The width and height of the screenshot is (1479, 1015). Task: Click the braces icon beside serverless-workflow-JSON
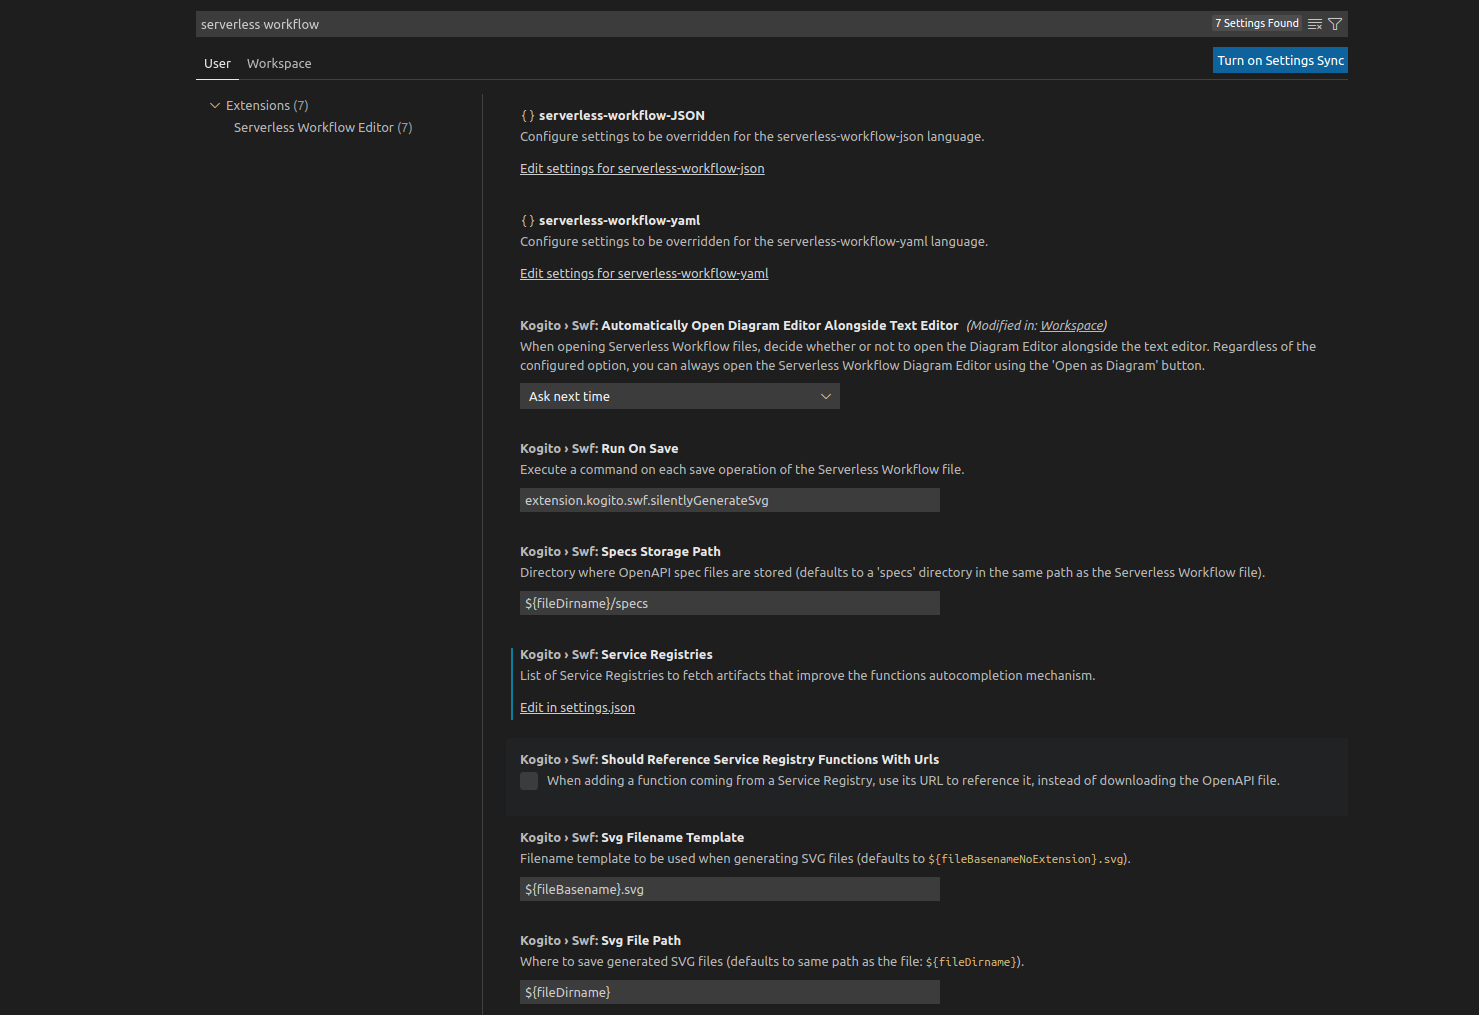point(527,115)
